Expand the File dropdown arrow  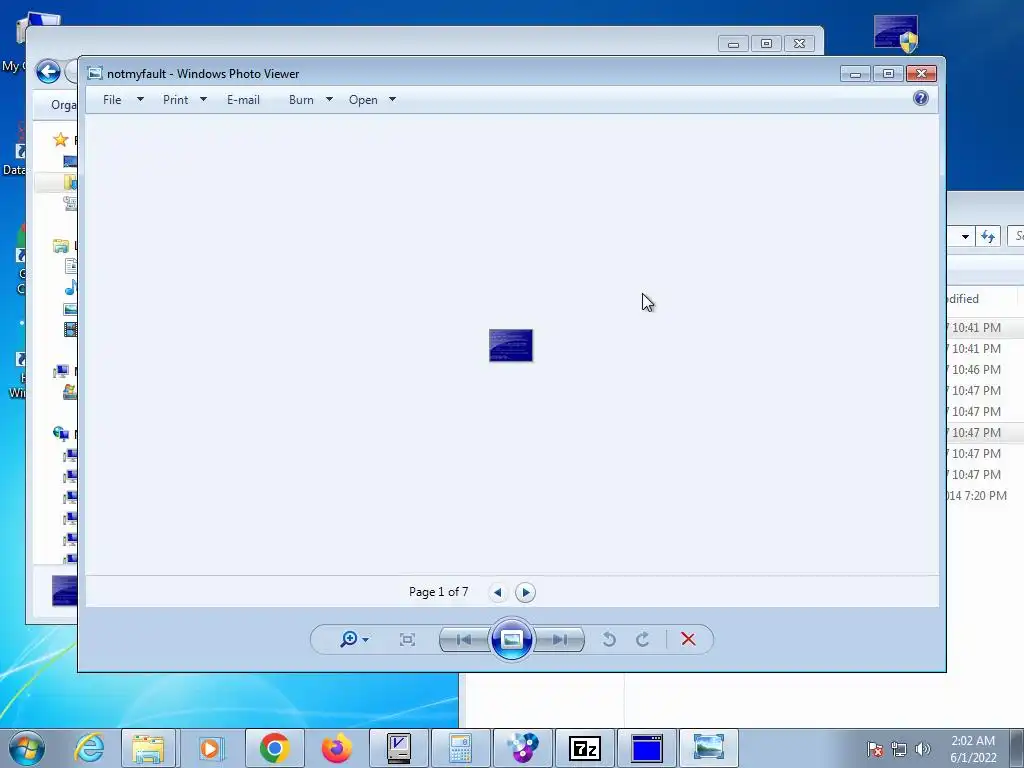[x=140, y=99]
